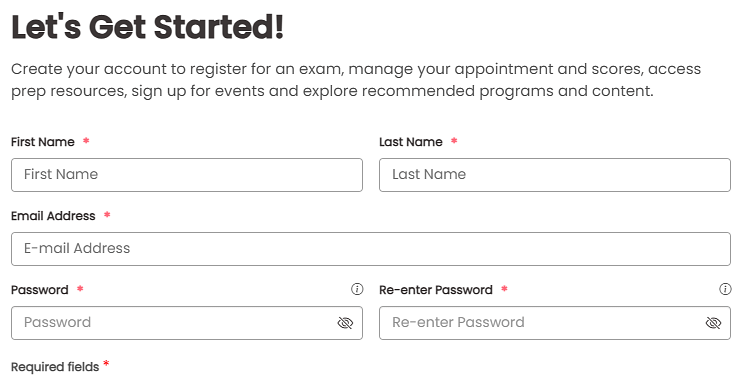The image size is (739, 386).
Task: Click the red asterisk beside Email Address
Action: (x=107, y=214)
